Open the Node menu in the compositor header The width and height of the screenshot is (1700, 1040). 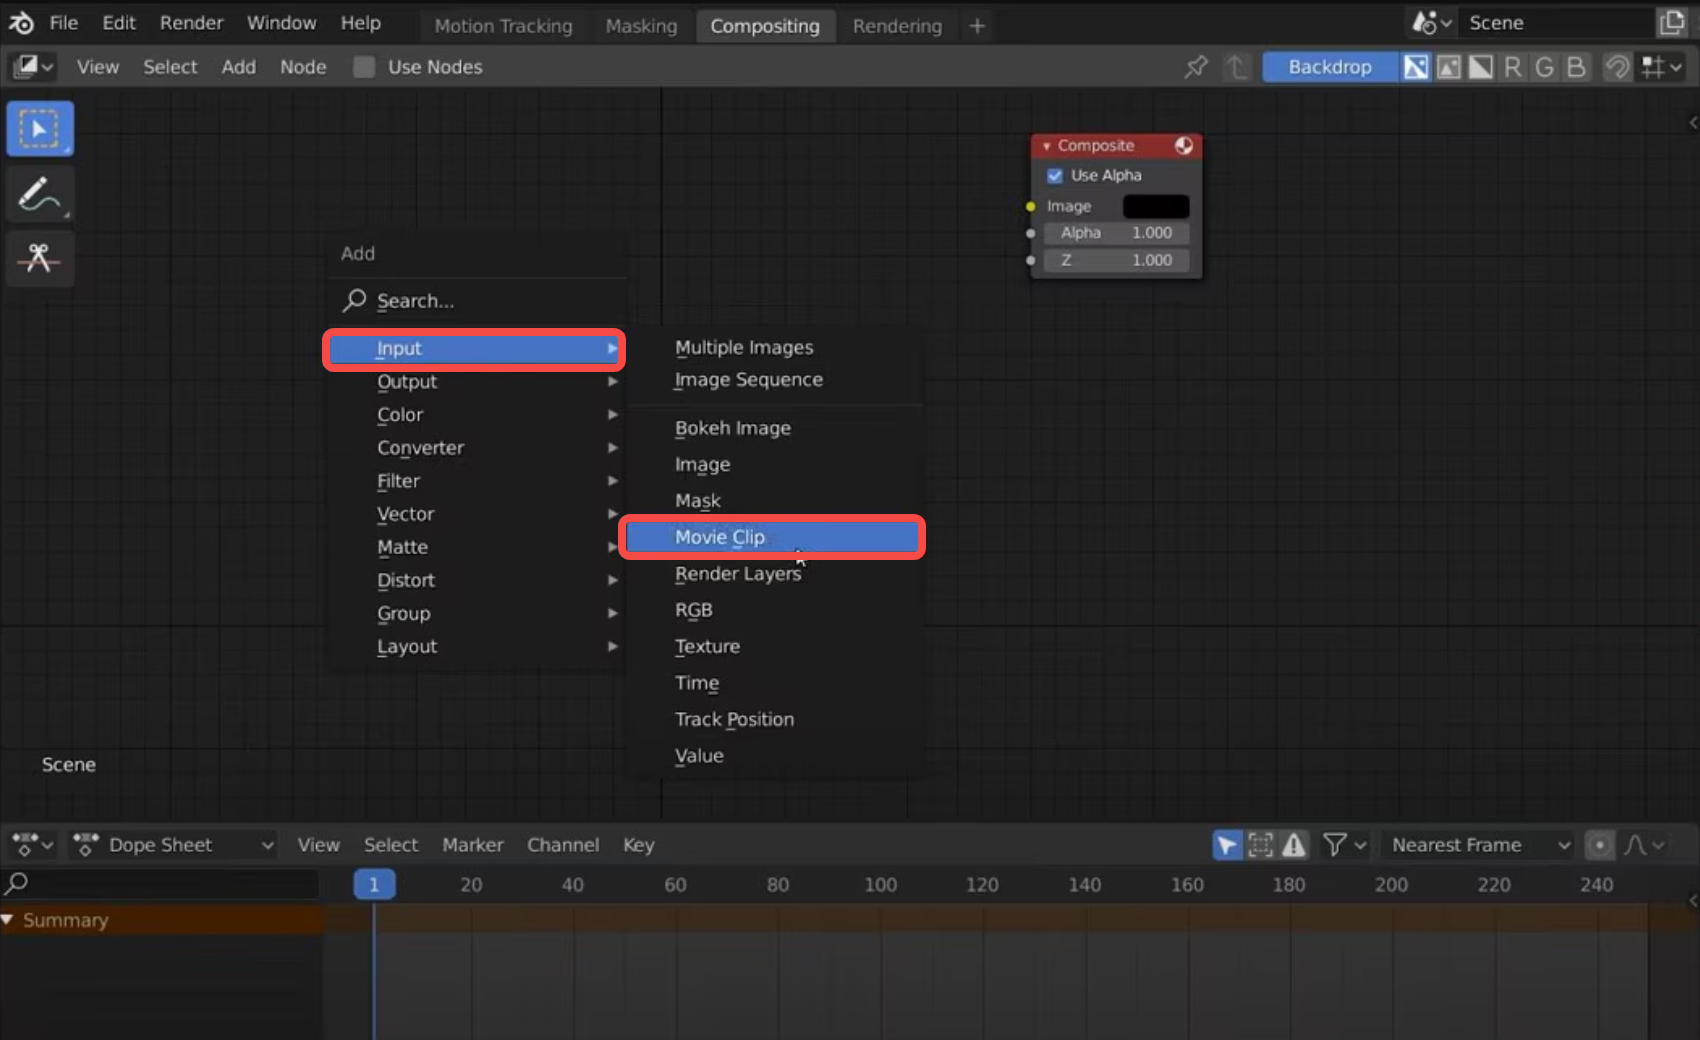[x=303, y=67]
